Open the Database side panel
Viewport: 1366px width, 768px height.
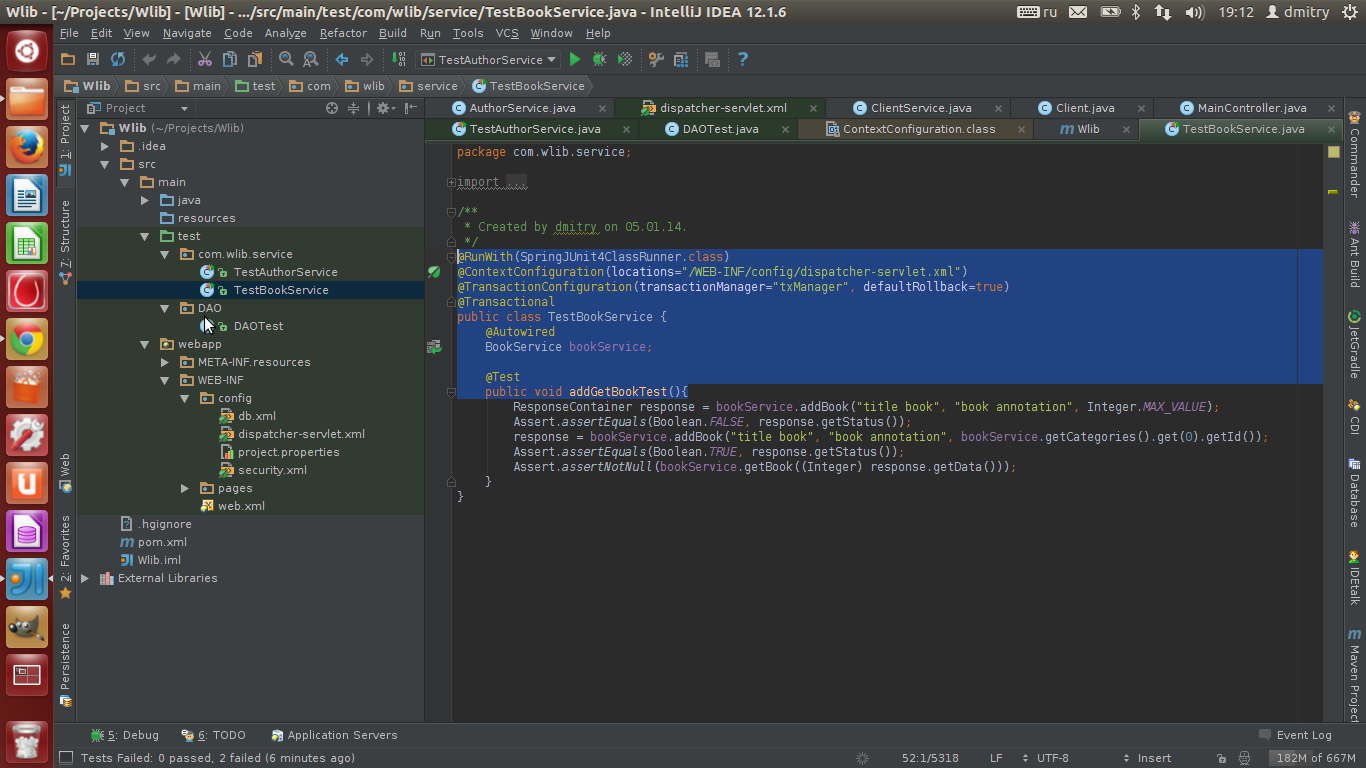1354,491
